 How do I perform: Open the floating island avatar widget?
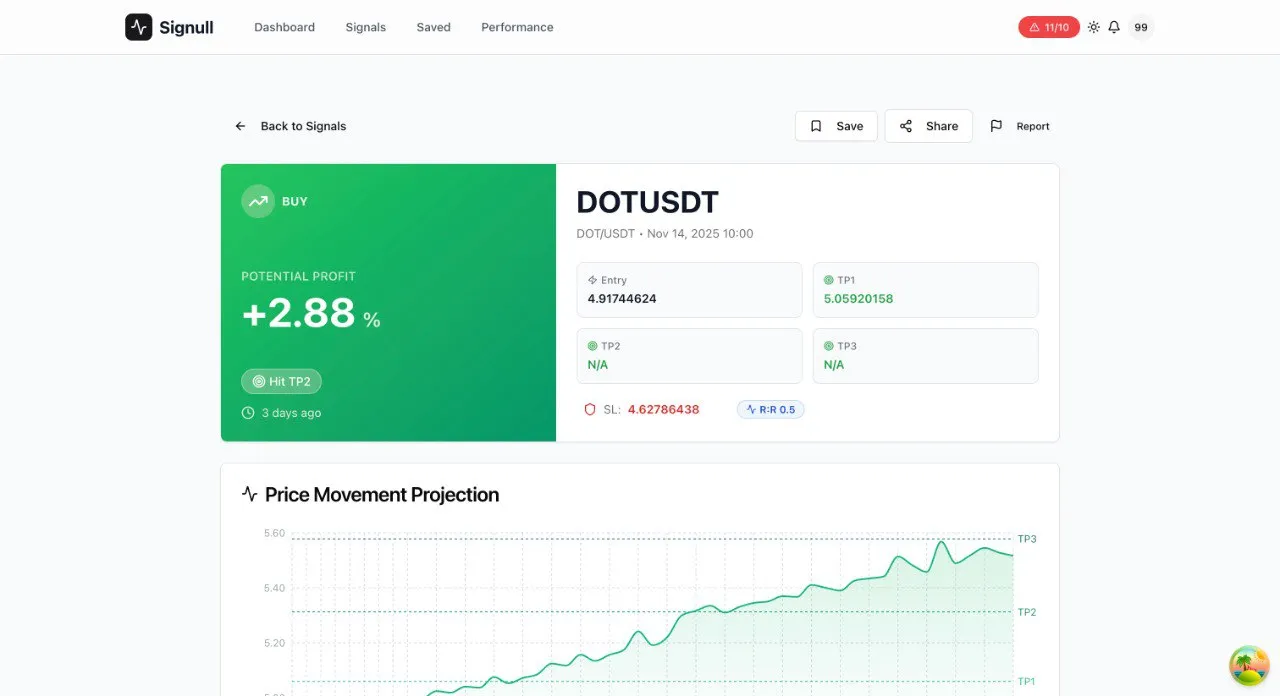pyautogui.click(x=1248, y=666)
